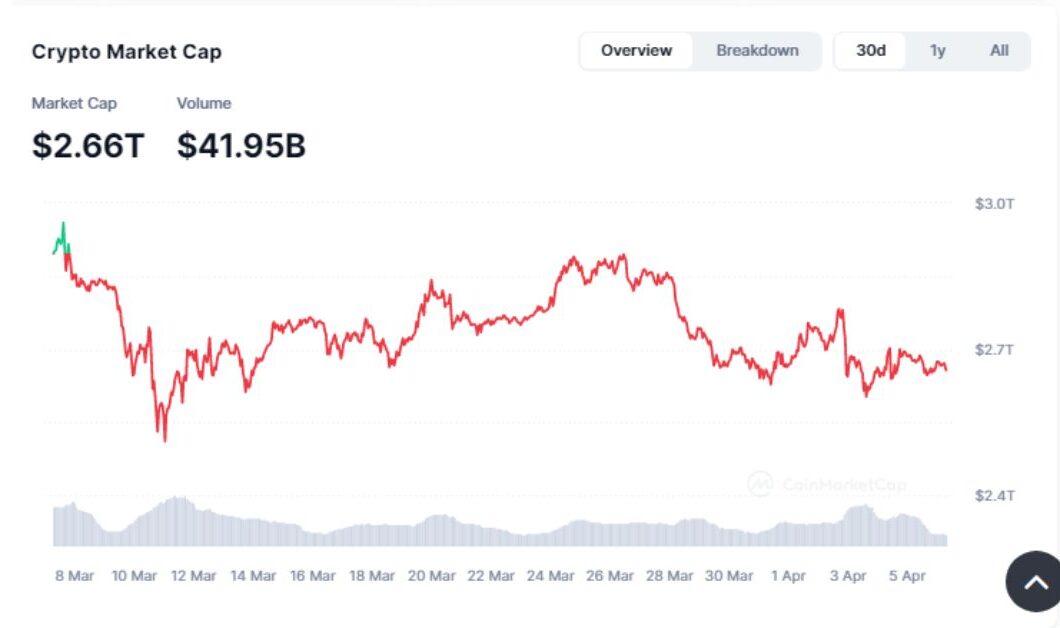Switch to the Overview tab
The height and width of the screenshot is (628, 1060).
pos(637,51)
